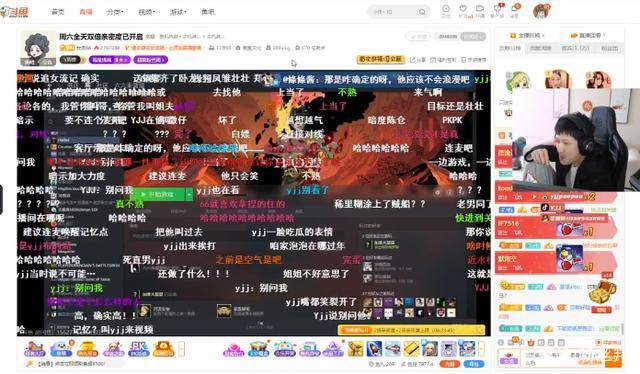
Task: Click the streamer's profile avatar
Action: click(38, 48)
